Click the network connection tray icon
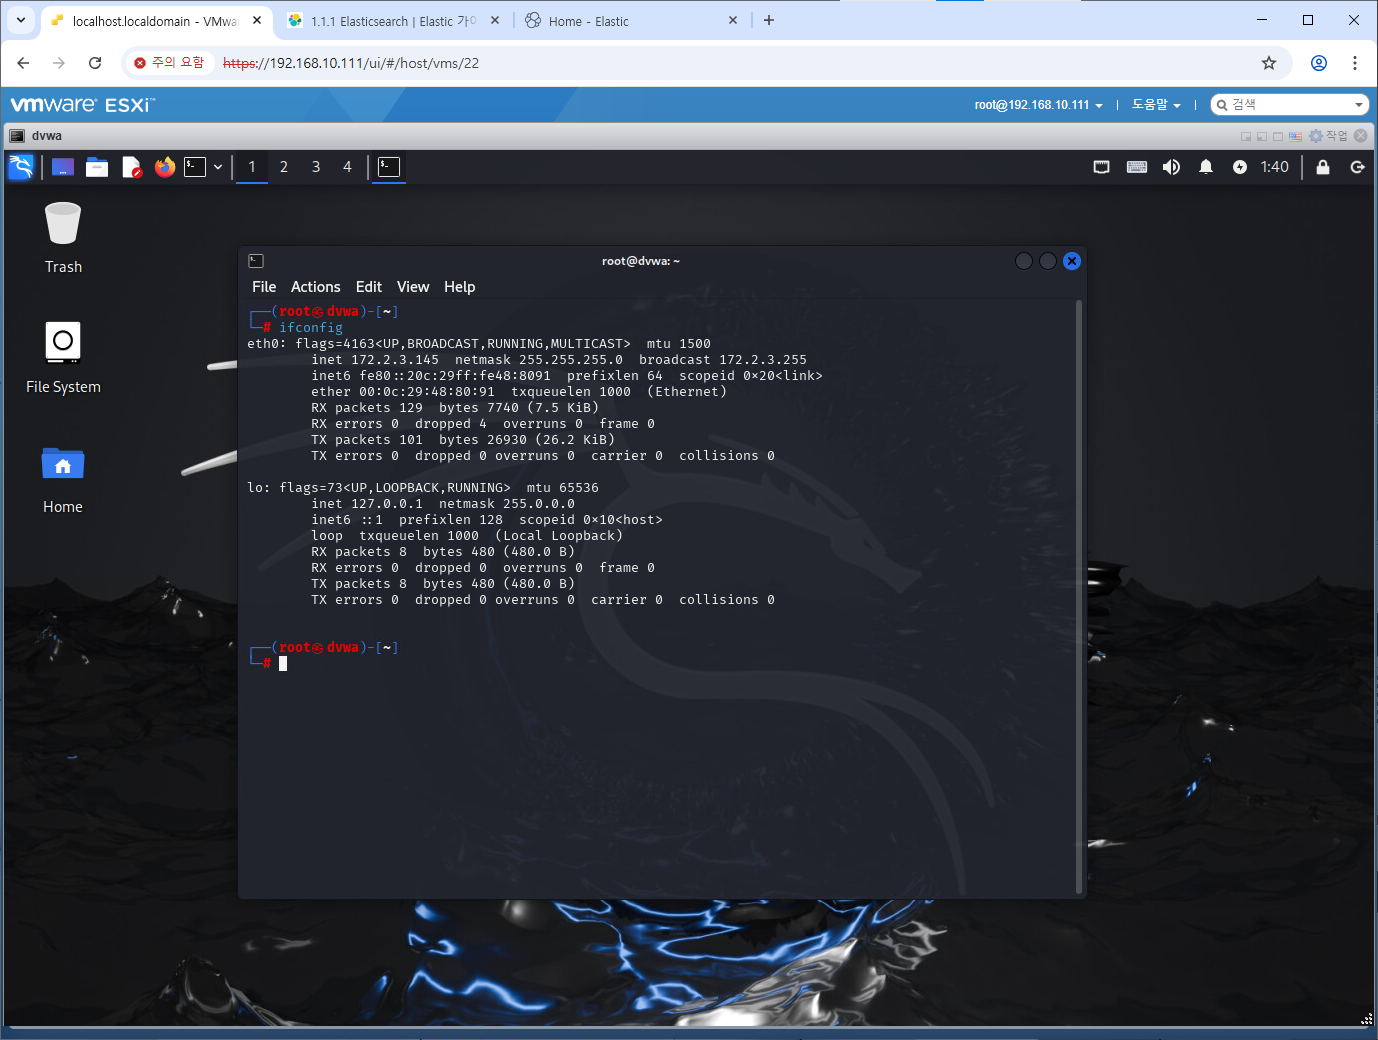 click(1101, 167)
